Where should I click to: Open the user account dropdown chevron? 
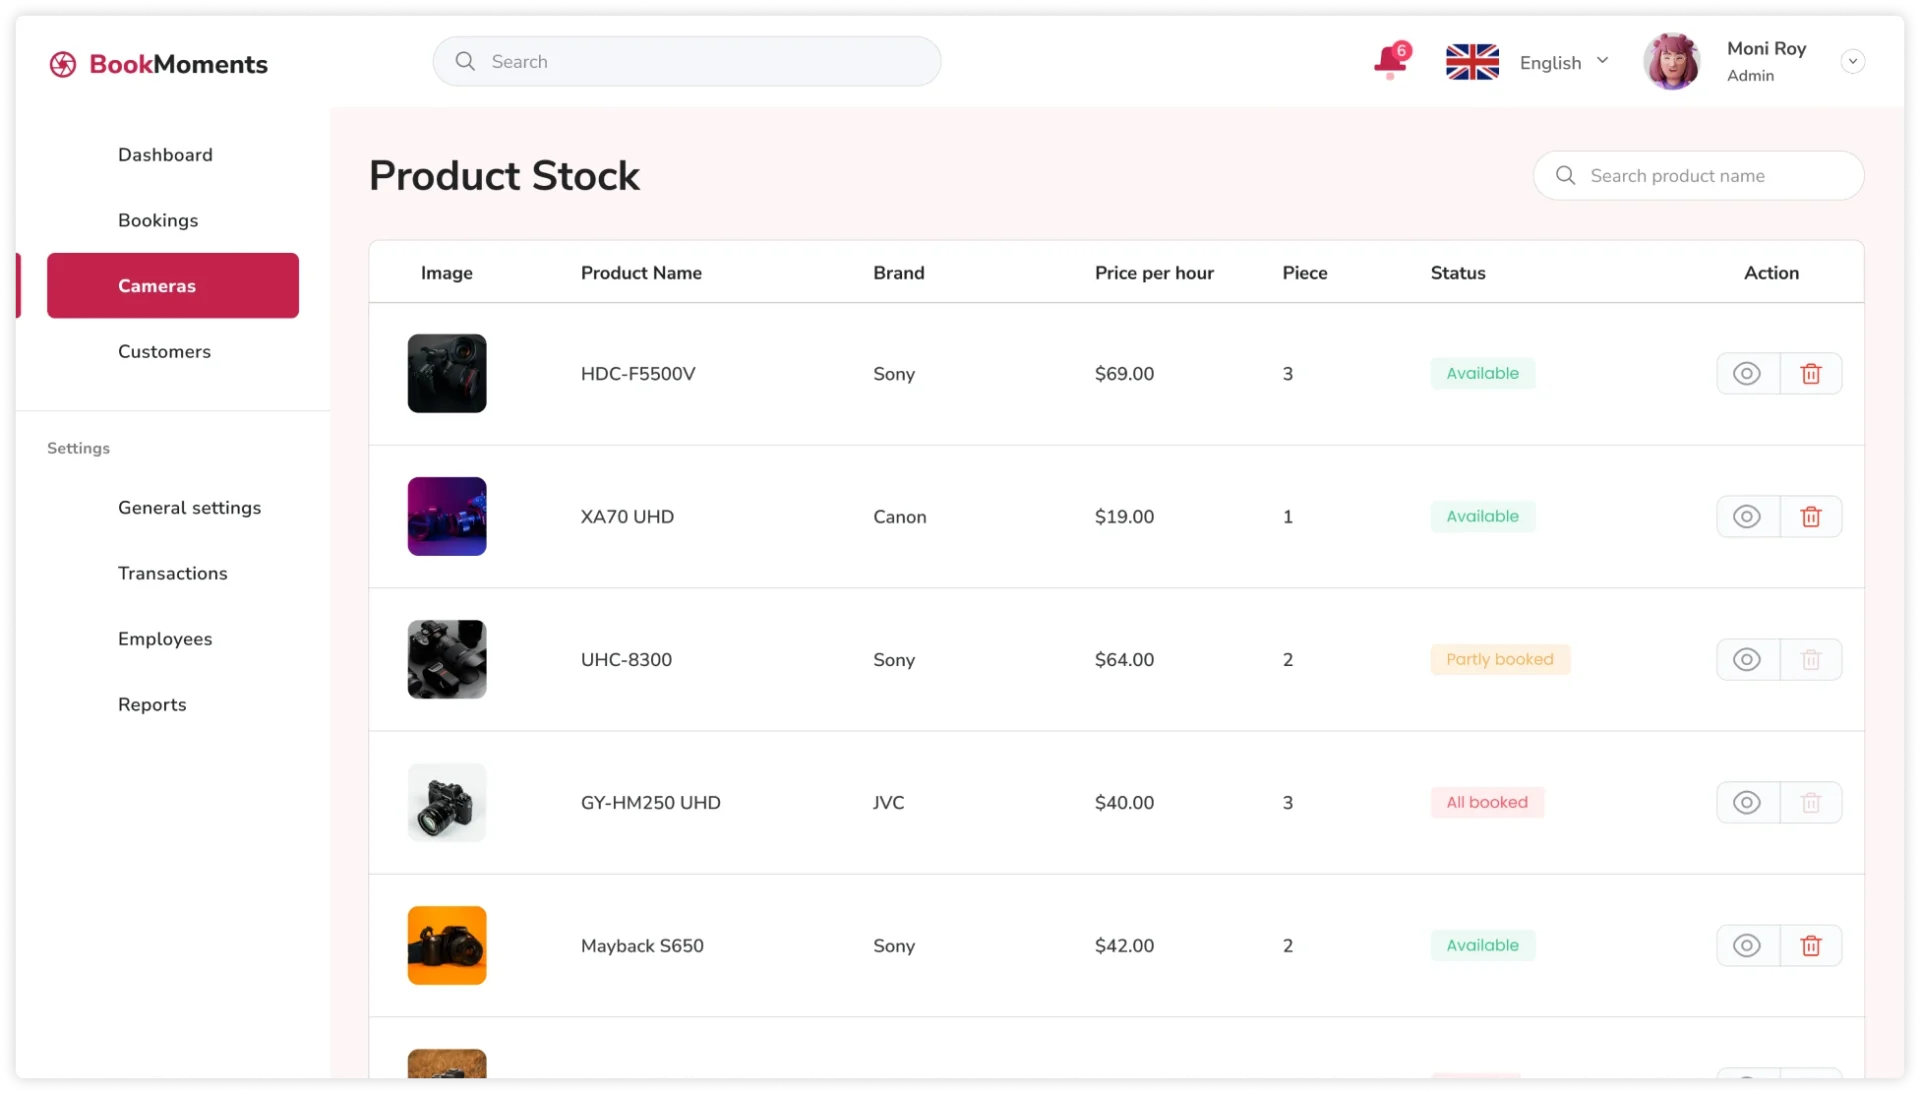click(1852, 62)
